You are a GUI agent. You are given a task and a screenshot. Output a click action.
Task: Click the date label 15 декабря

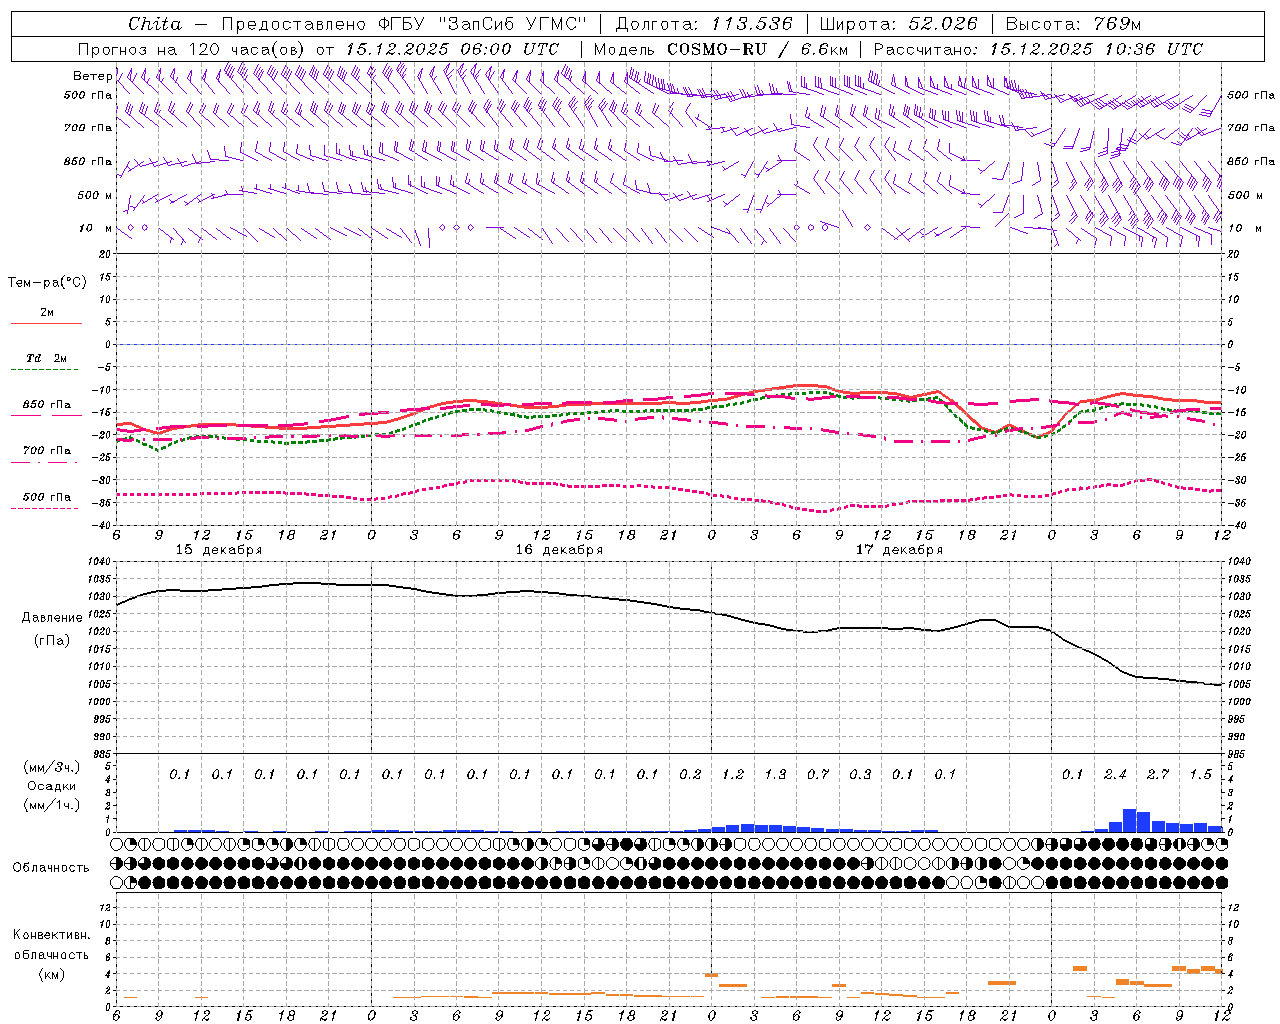(x=219, y=550)
